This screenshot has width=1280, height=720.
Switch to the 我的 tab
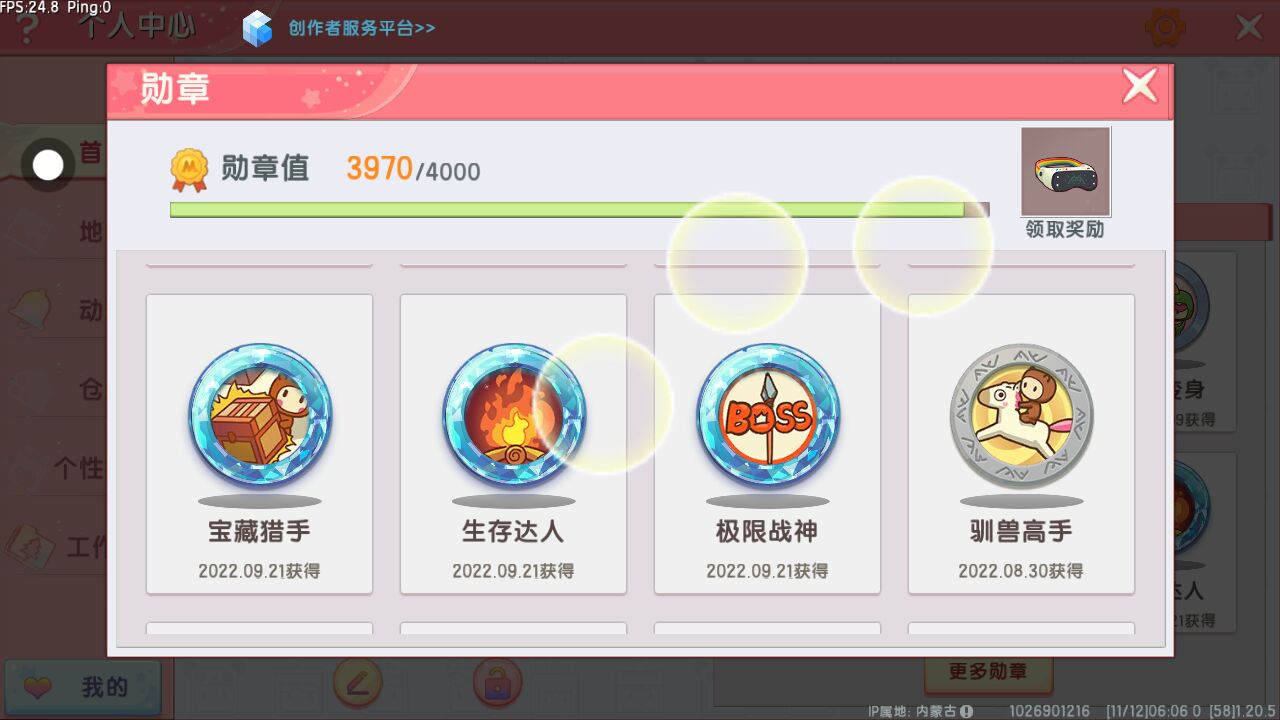coord(82,688)
